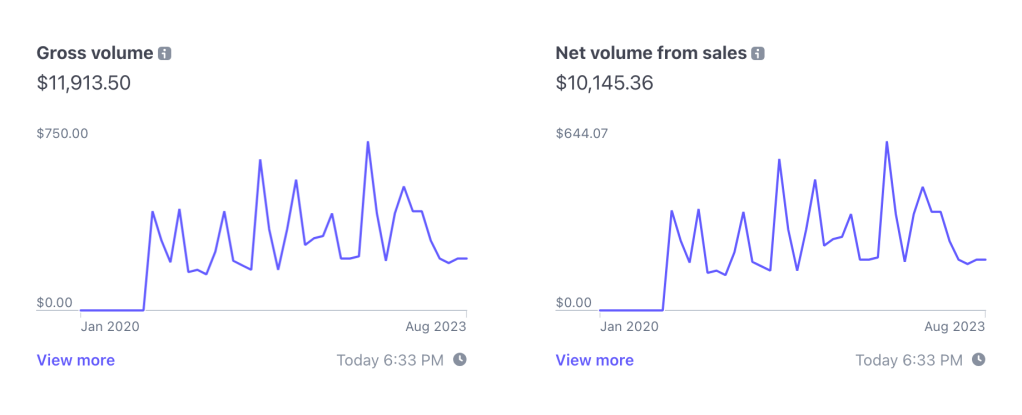Click the $750.00 axis label

pyautogui.click(x=62, y=133)
